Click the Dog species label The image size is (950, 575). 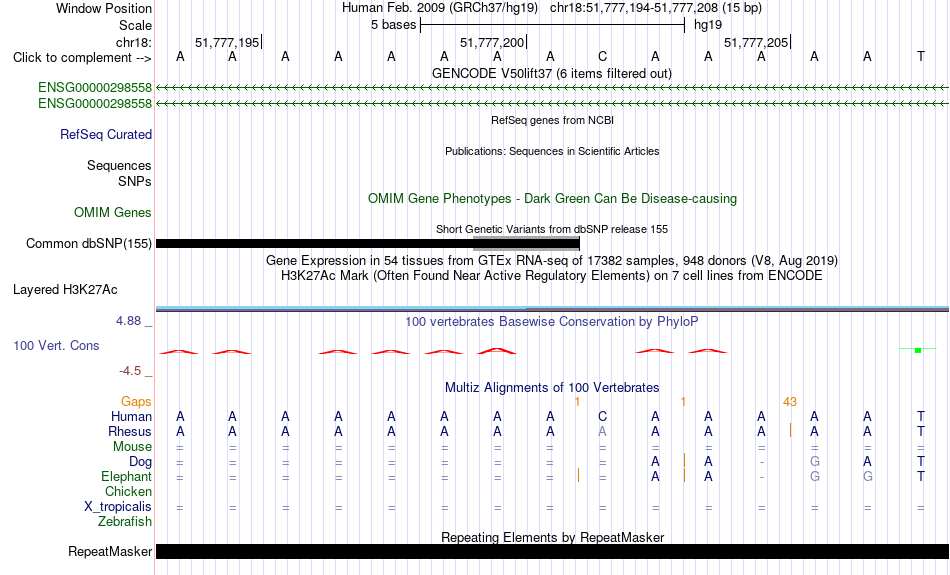(x=140, y=462)
